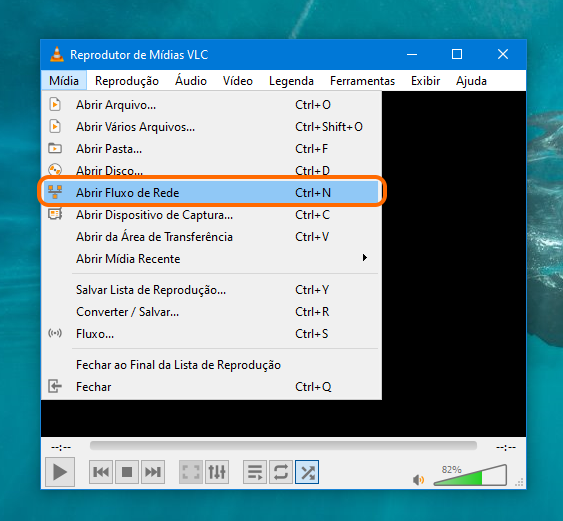Toggle the playlist view icon
563x521 pixels.
255,472
